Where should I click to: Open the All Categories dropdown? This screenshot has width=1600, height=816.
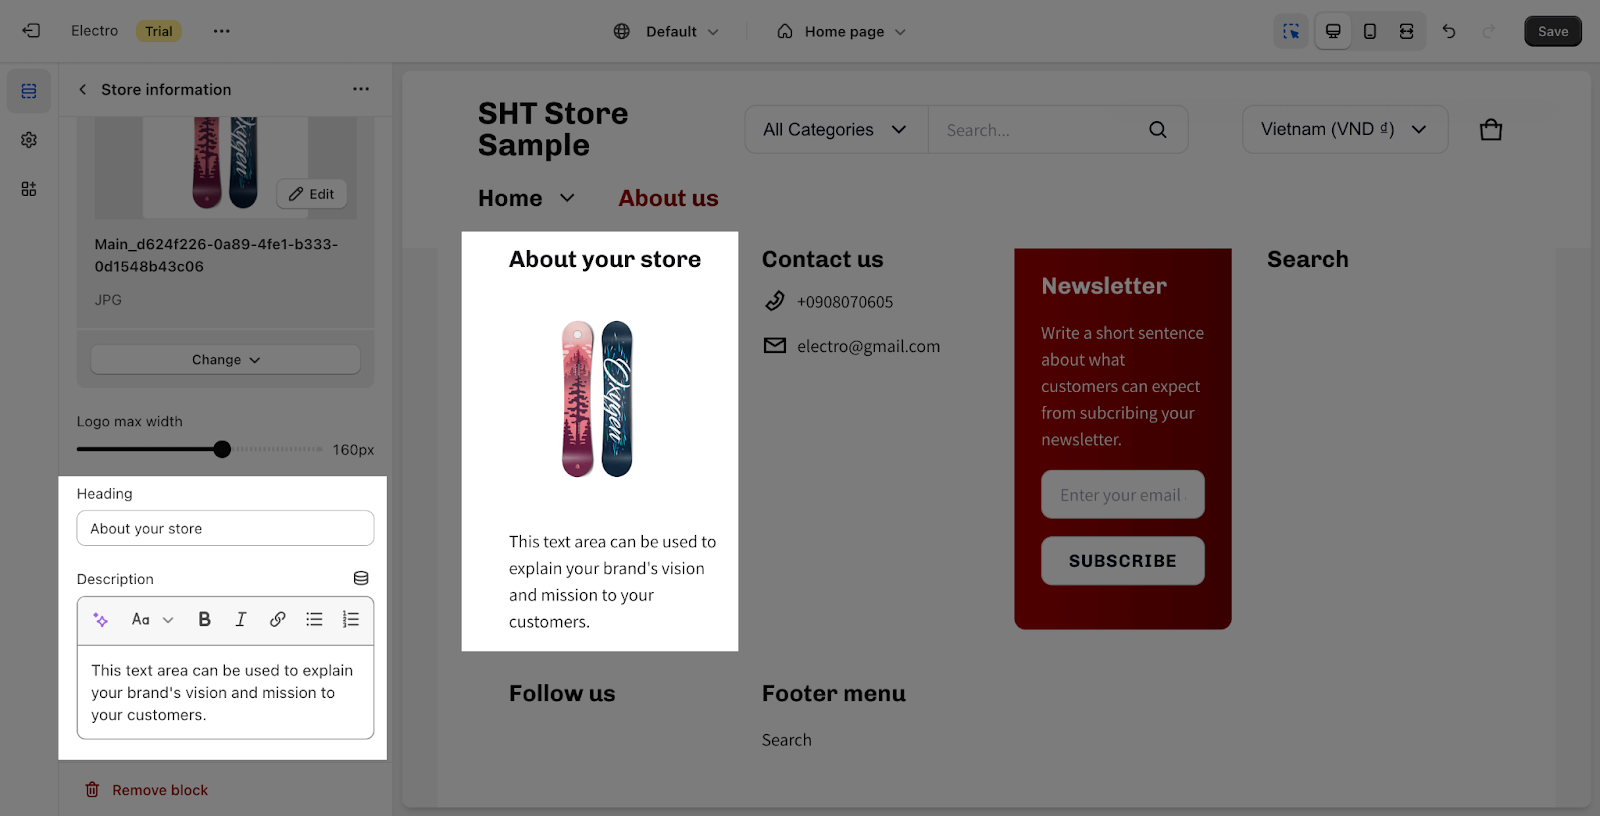coord(836,130)
